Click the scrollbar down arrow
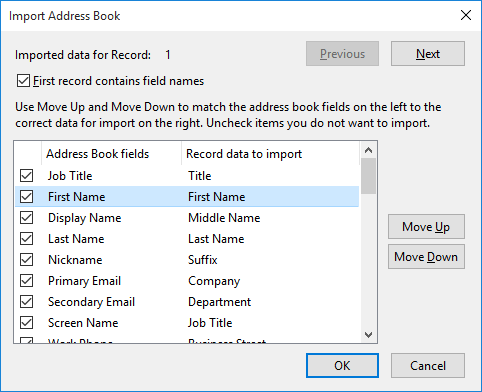This screenshot has width=482, height=392. coord(368,335)
